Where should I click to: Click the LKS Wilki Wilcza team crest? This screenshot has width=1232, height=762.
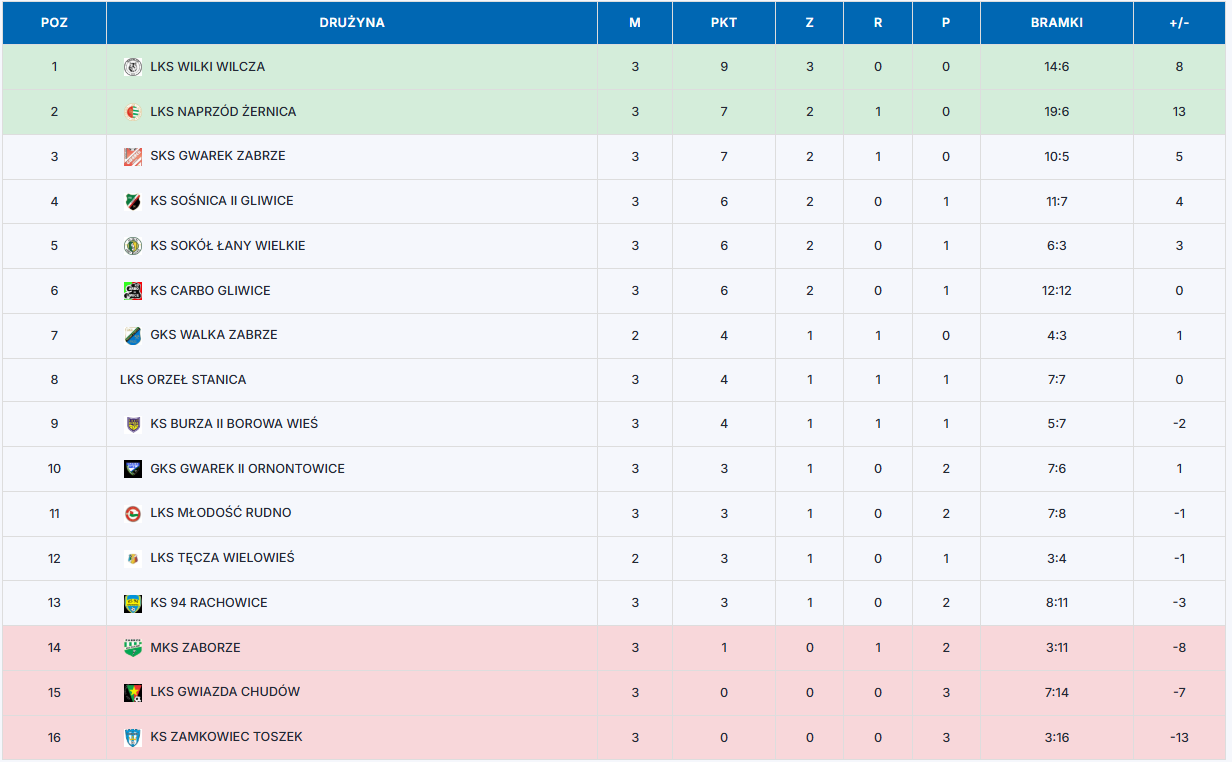tap(133, 67)
